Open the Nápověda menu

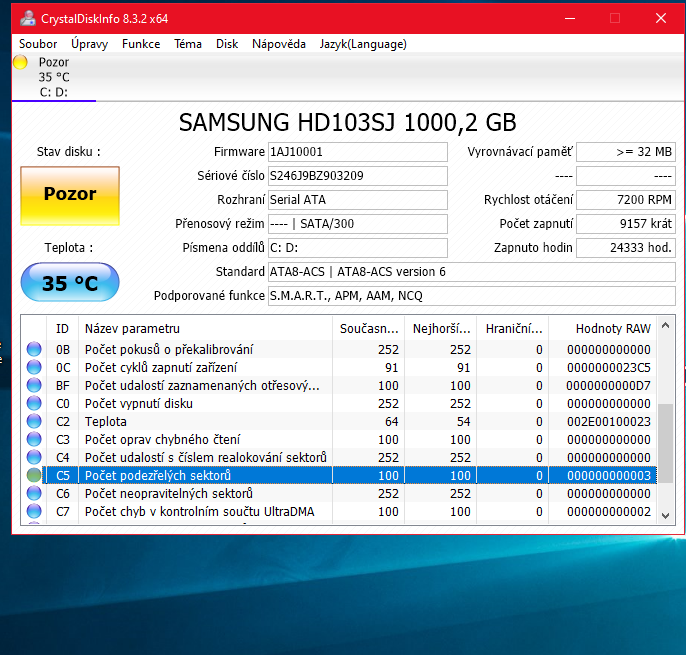tap(279, 44)
